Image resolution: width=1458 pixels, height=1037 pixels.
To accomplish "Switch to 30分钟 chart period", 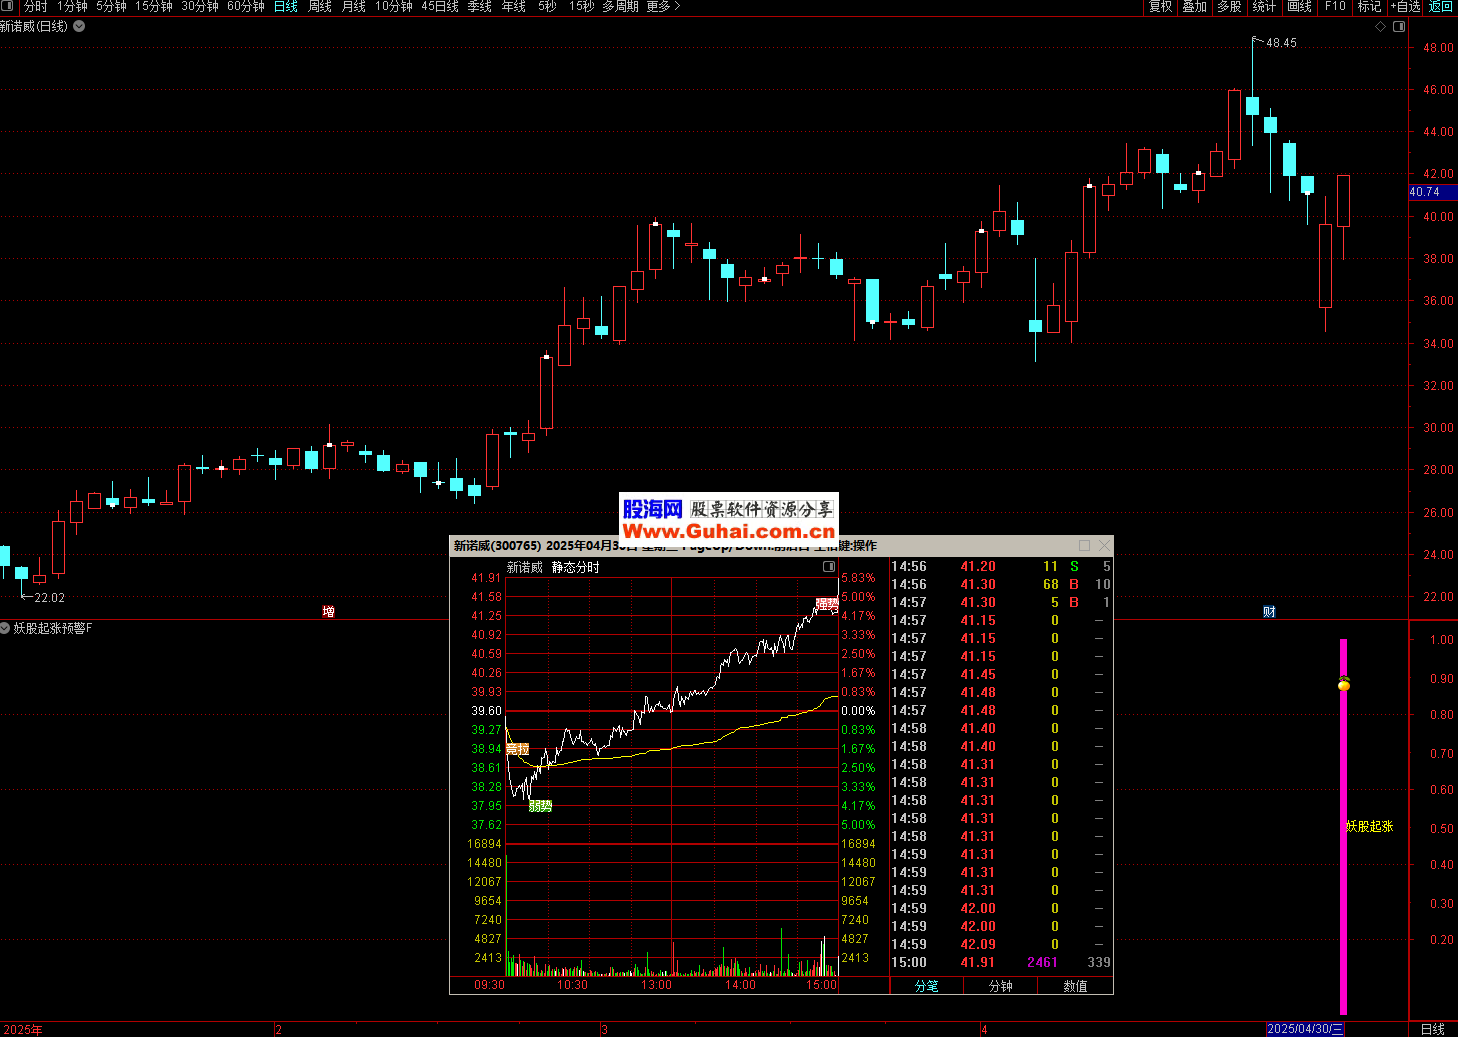I will [x=200, y=6].
